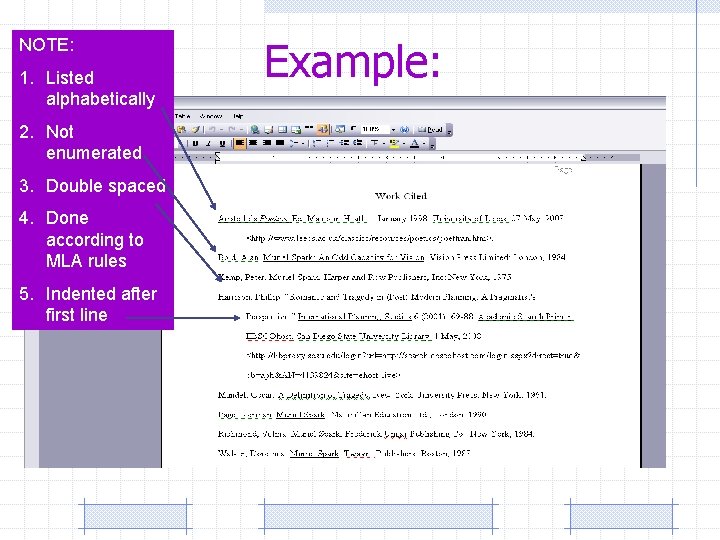720x540 pixels.
Task: Click the Decrease Indent icon
Action: coord(344,143)
